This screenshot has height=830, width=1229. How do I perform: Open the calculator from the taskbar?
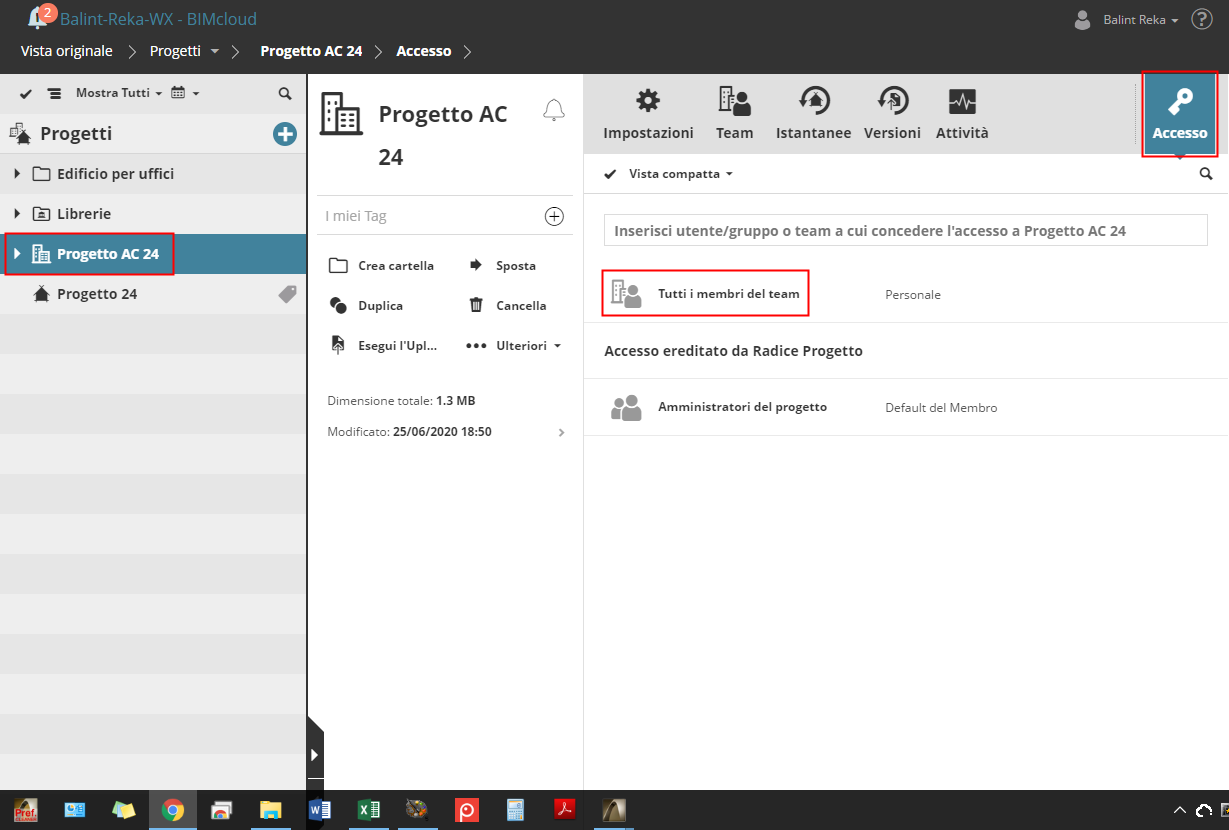click(x=515, y=810)
